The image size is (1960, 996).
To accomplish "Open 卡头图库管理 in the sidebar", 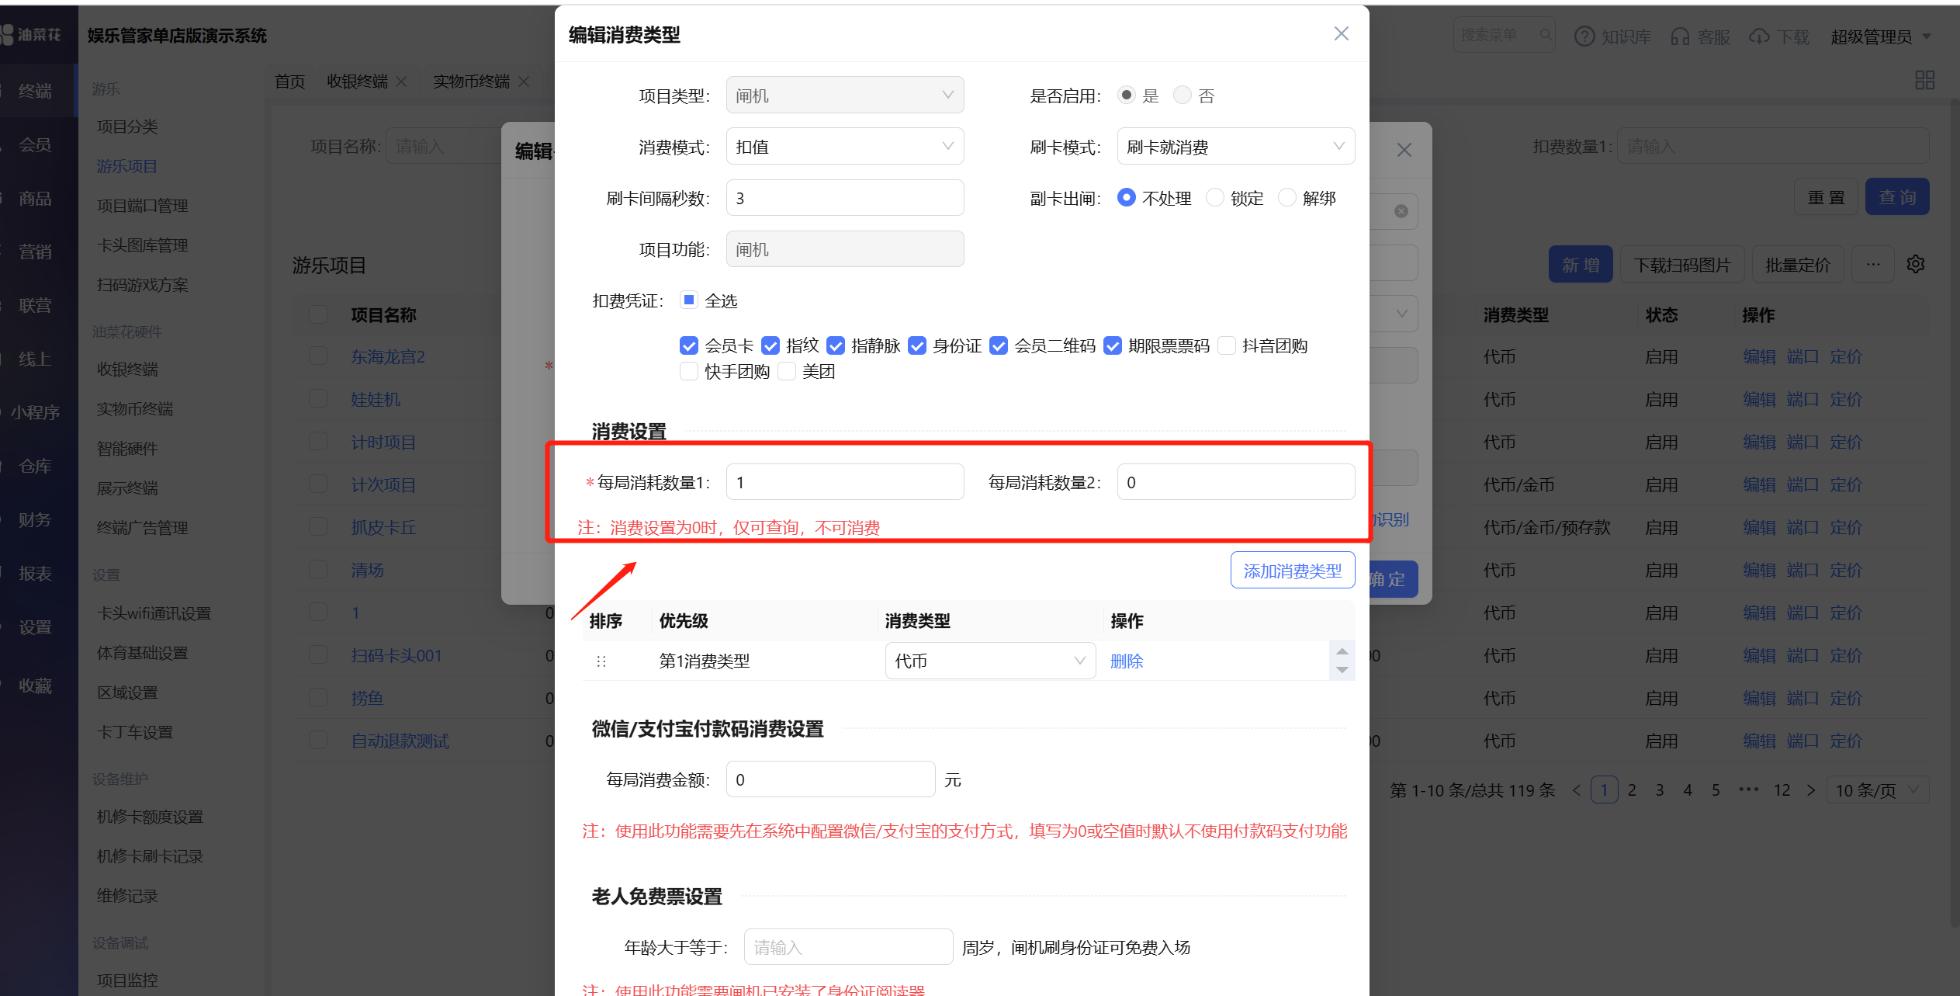I will [x=142, y=245].
